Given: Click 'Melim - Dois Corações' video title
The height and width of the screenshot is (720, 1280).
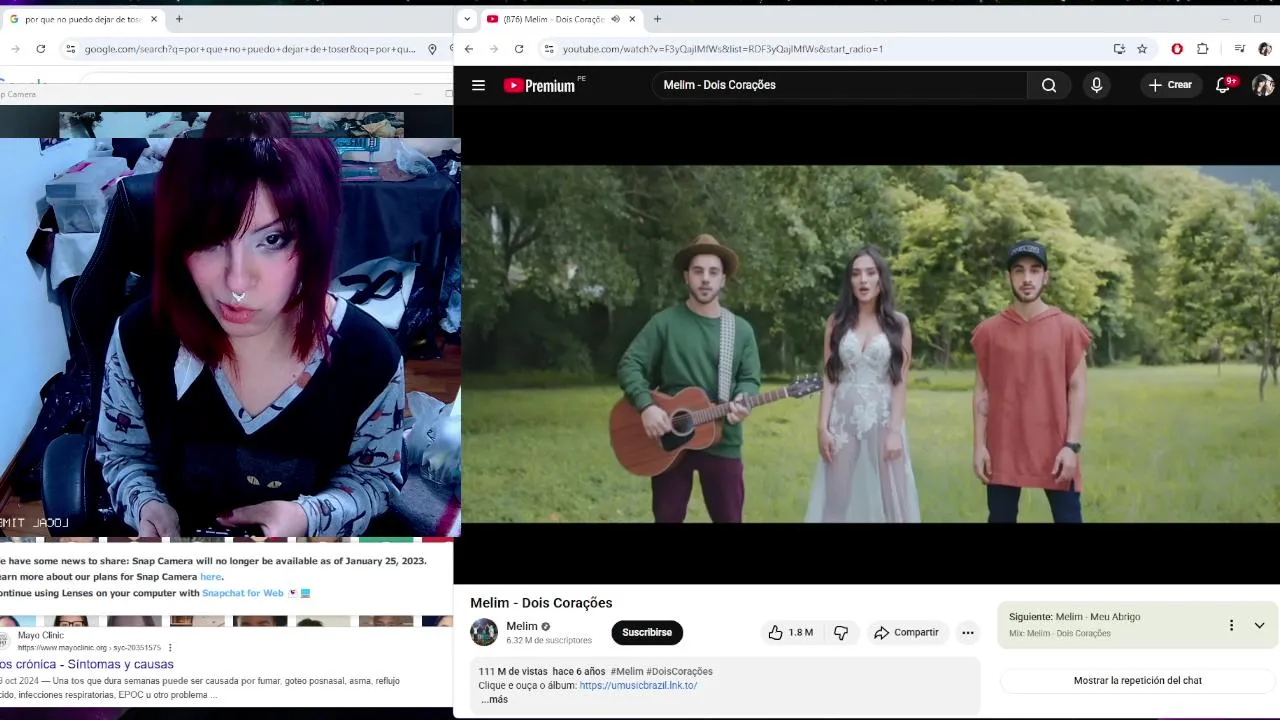Looking at the screenshot, I should pos(541,603).
